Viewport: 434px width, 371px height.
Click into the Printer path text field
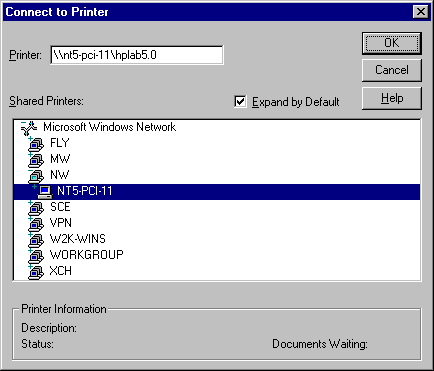137,55
